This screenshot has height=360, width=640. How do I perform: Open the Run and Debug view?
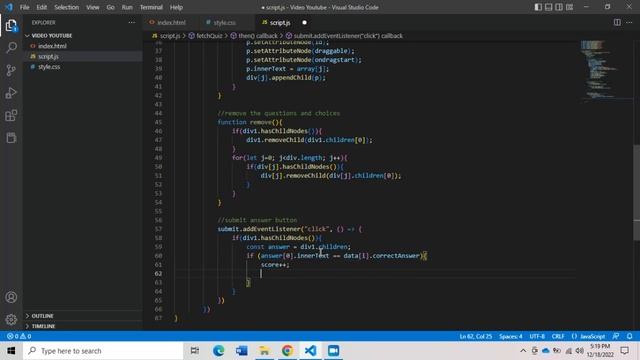11,93
